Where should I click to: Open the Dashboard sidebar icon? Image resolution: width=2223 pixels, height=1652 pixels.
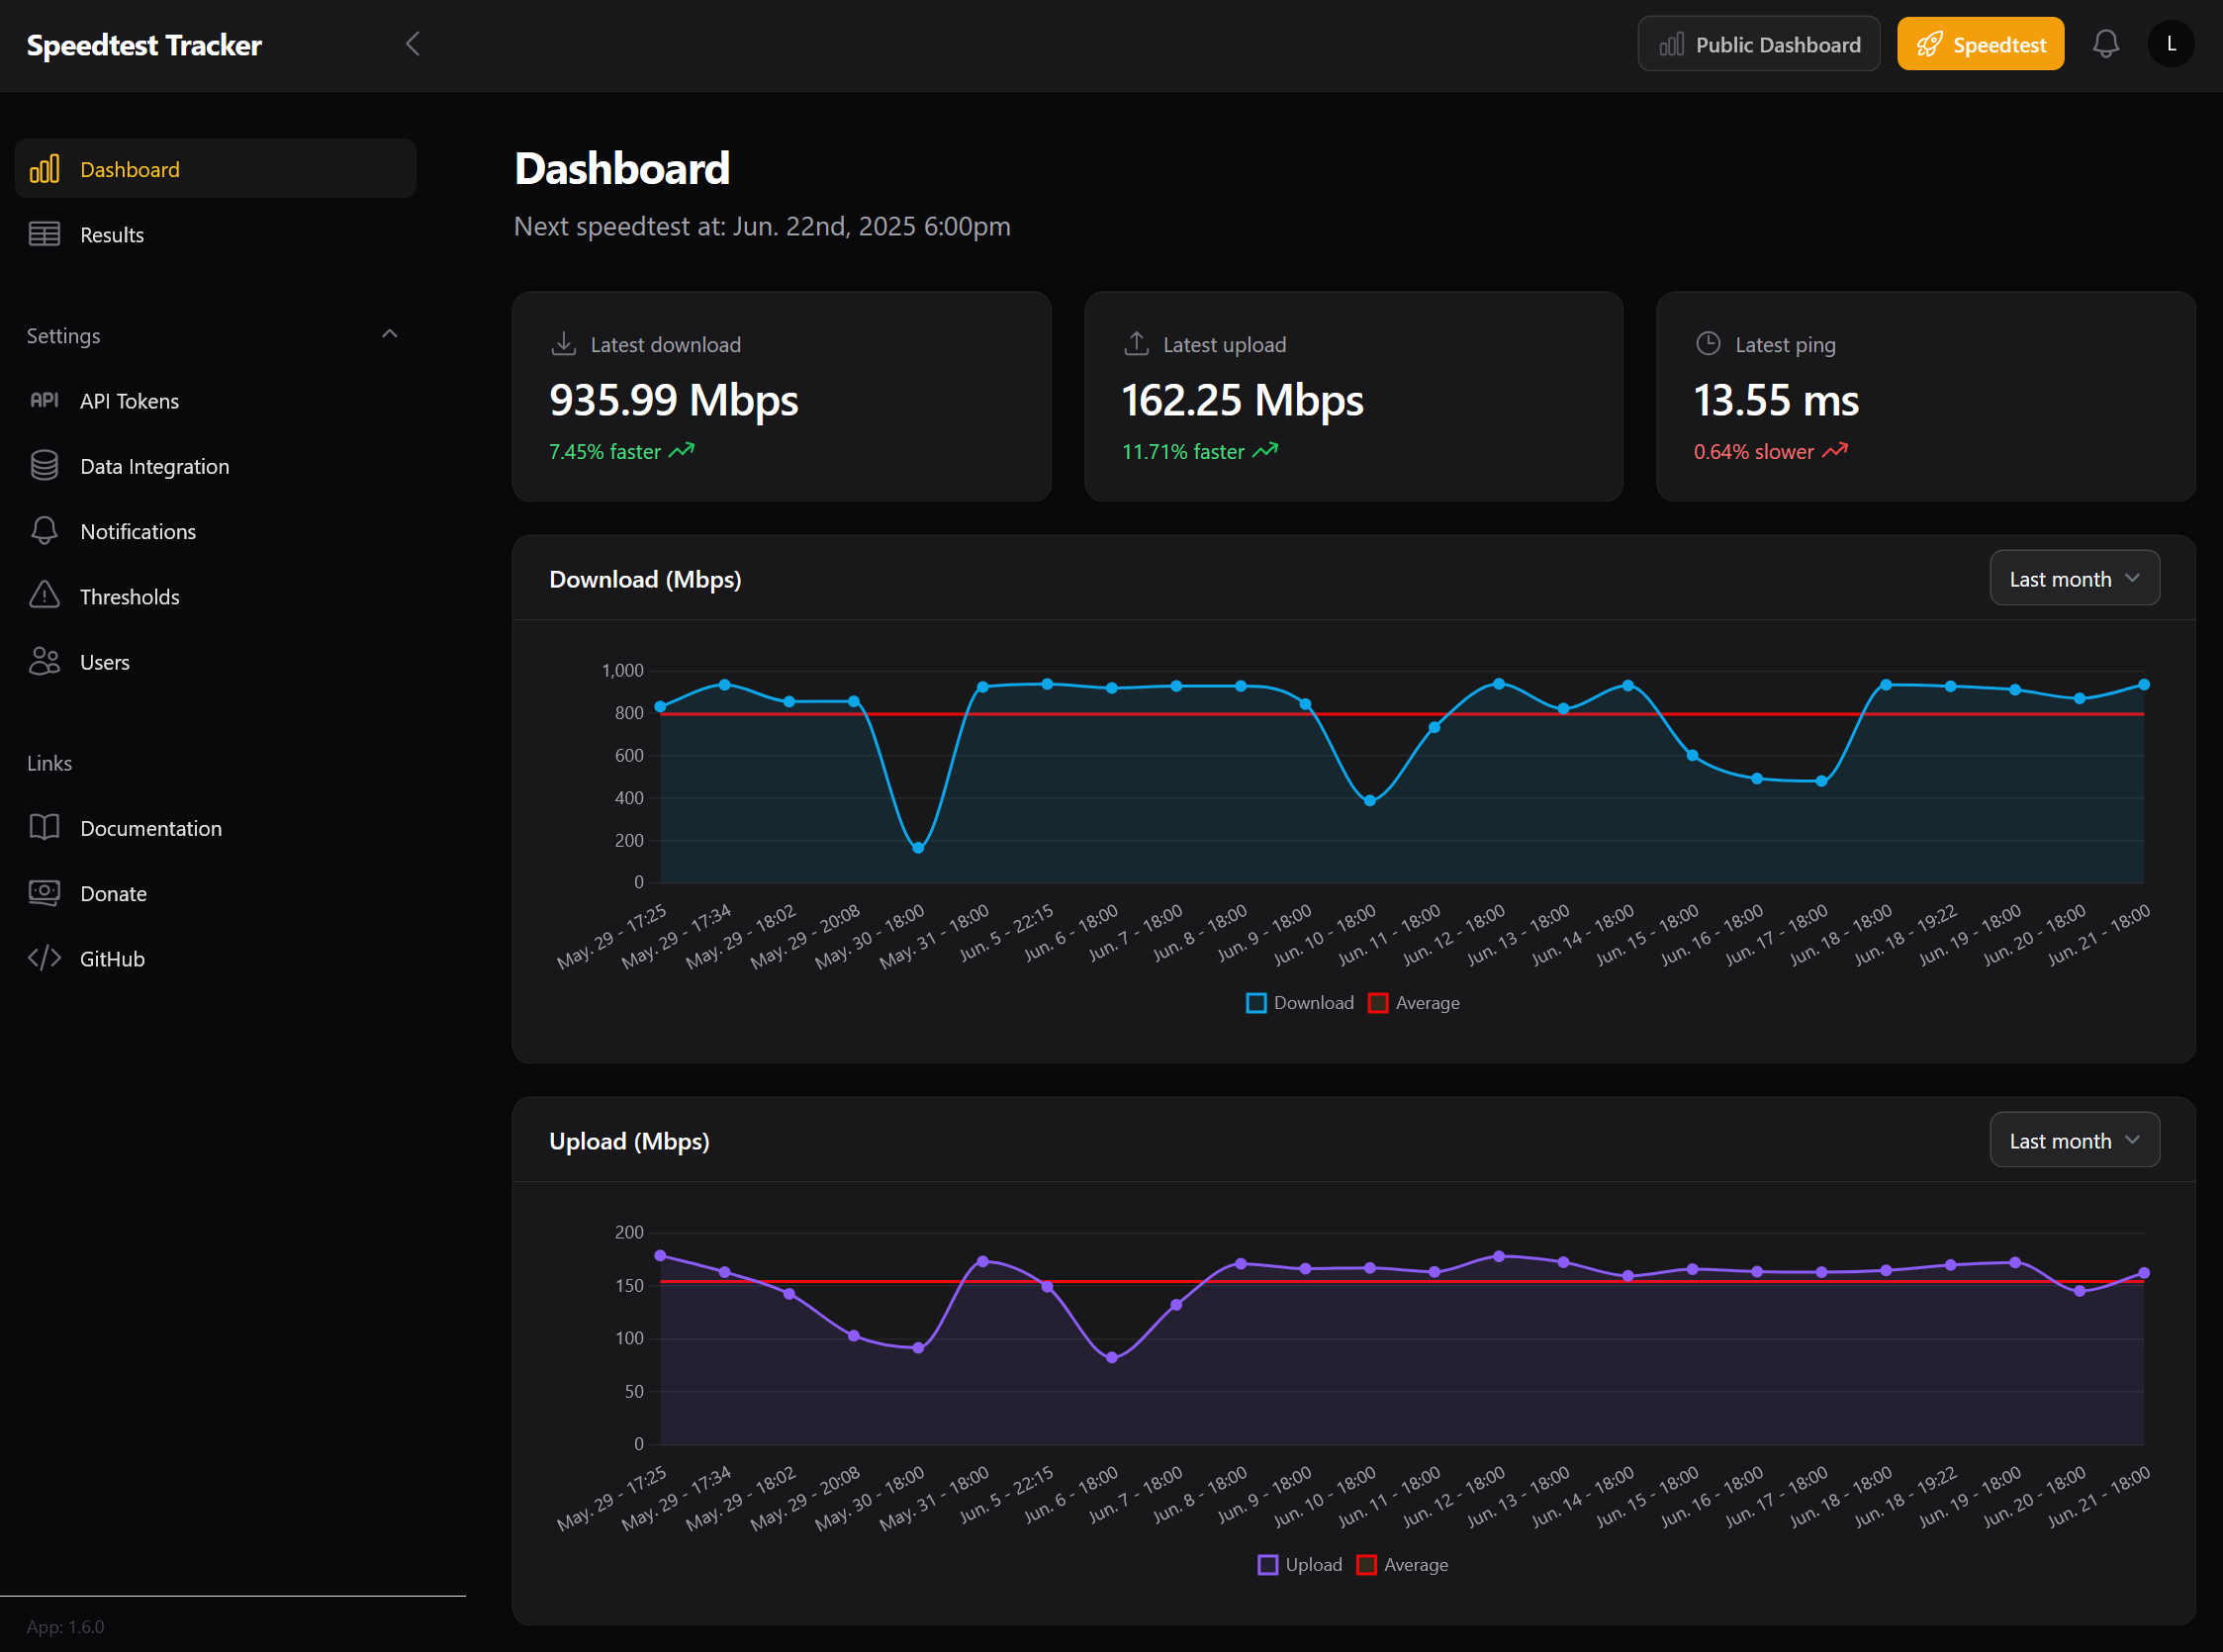tap(45, 169)
